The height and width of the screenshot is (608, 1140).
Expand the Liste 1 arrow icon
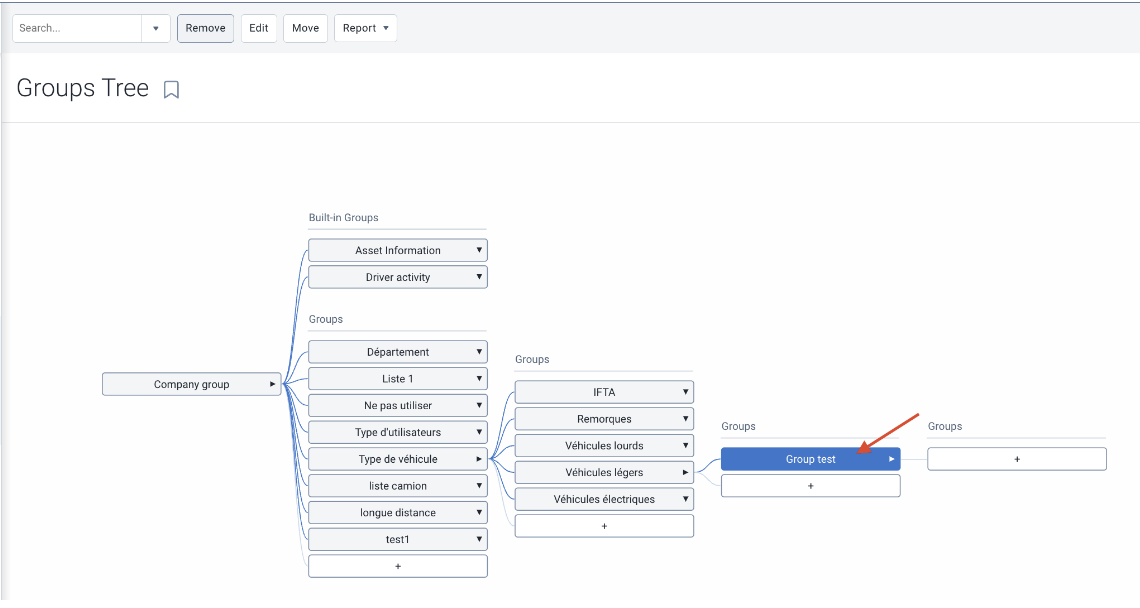[x=479, y=379]
